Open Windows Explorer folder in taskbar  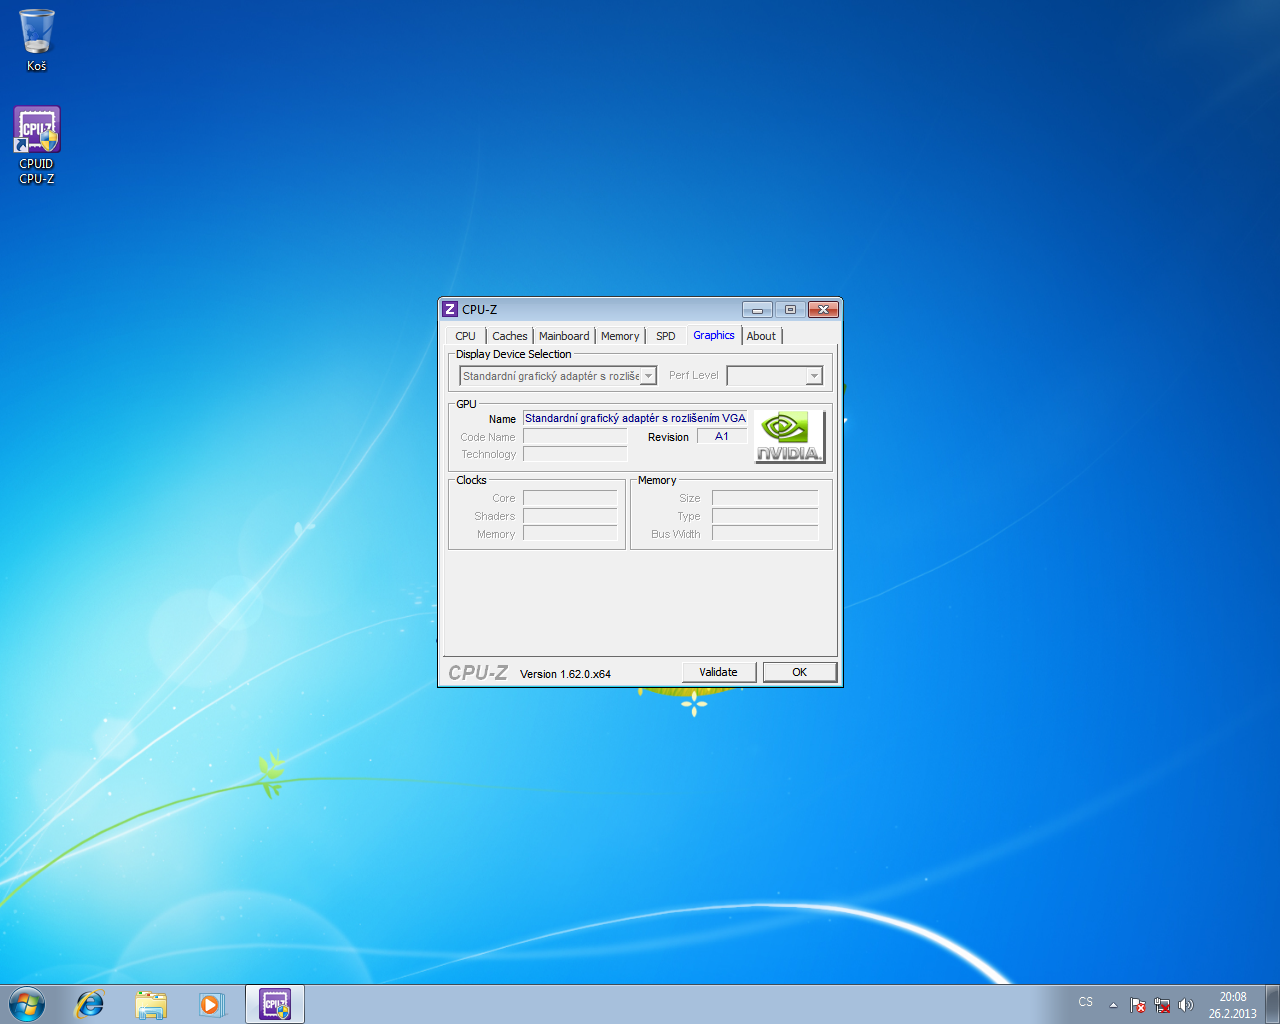151,1004
